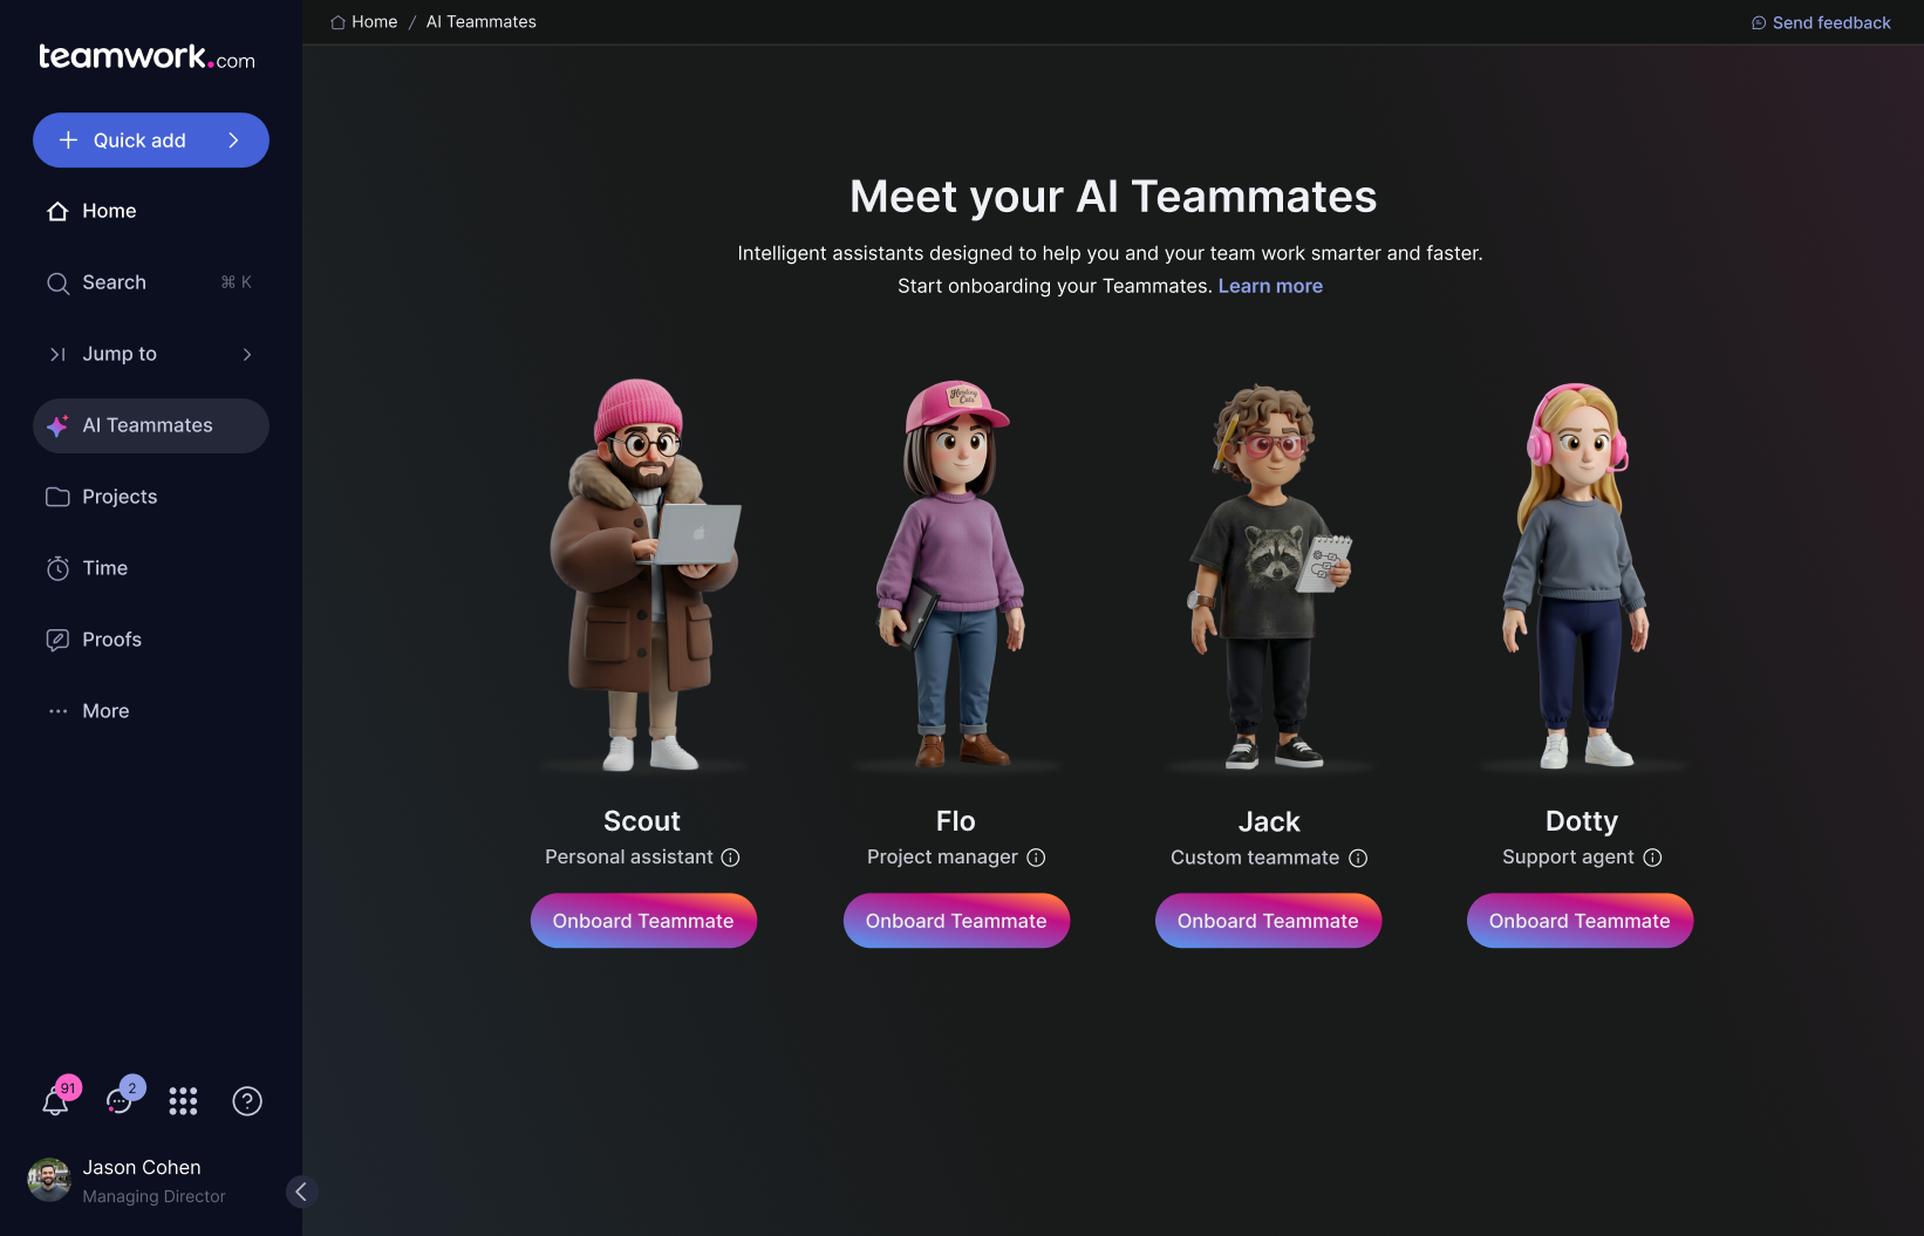The height and width of the screenshot is (1236, 1924).
Task: Show info for Flo Project manager
Action: (1036, 858)
